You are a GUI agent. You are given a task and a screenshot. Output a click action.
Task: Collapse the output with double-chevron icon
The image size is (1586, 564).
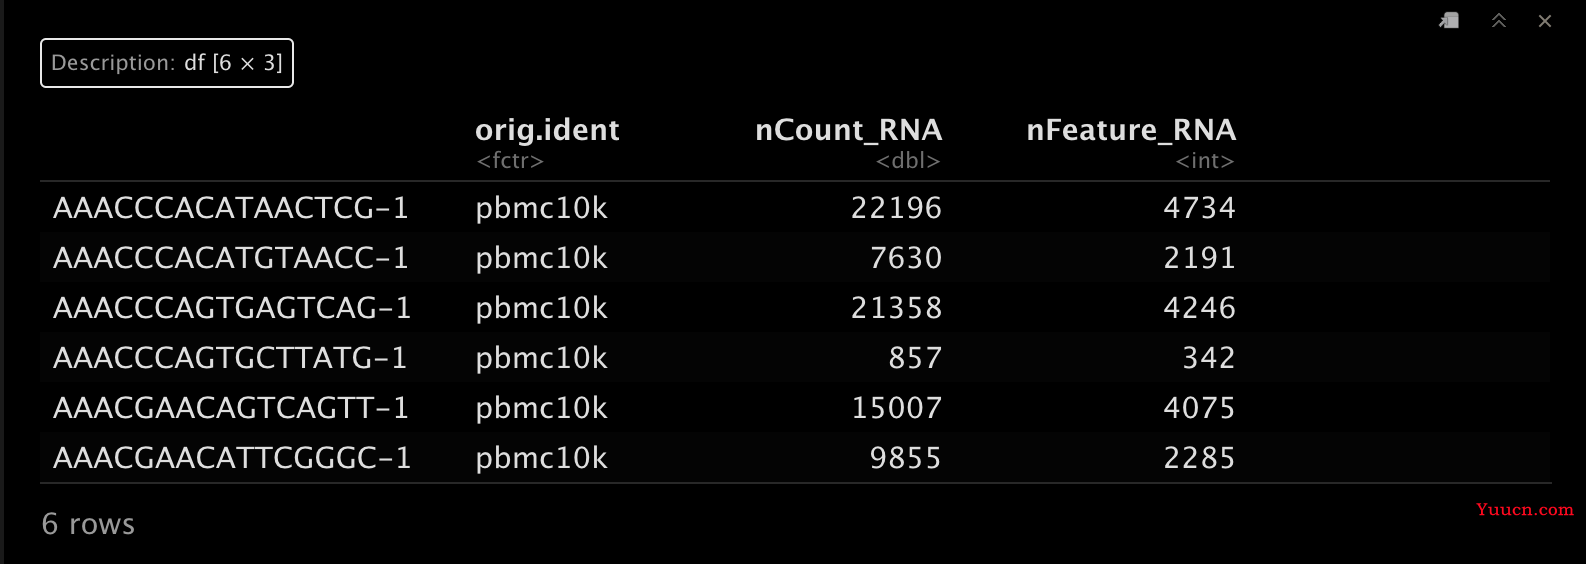[1498, 21]
